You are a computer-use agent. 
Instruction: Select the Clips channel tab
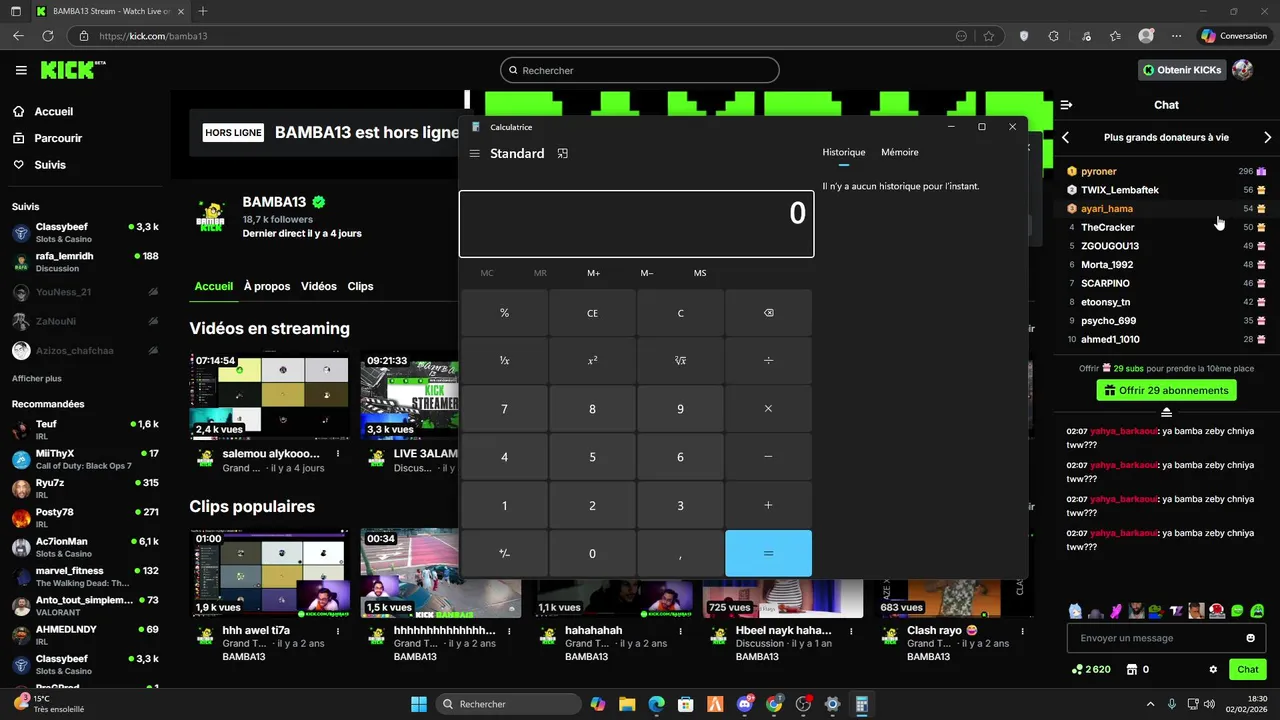click(360, 286)
